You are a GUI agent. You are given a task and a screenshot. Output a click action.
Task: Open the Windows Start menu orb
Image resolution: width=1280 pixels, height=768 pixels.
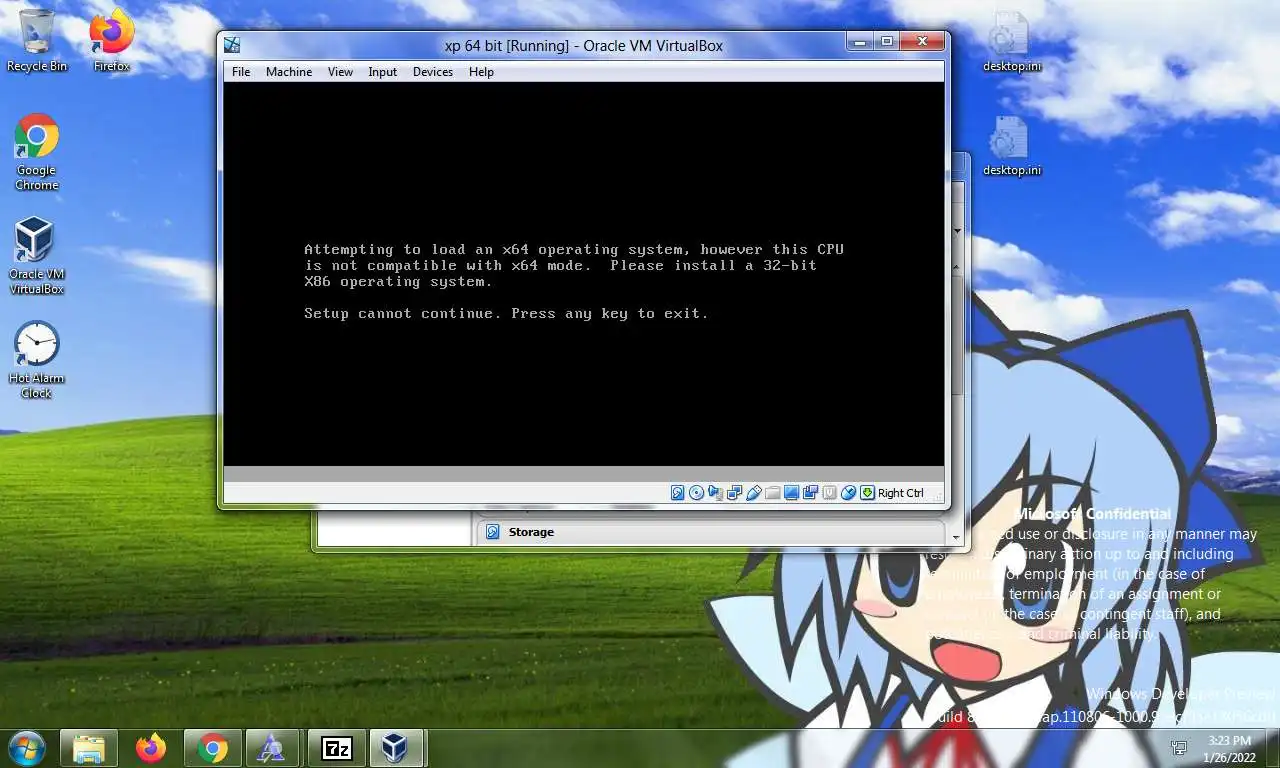click(26, 748)
